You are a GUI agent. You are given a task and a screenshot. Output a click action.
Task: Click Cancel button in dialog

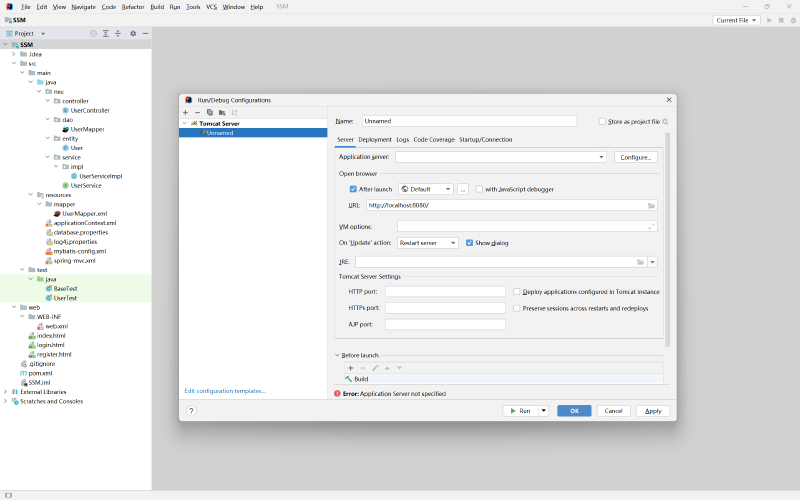(x=613, y=411)
